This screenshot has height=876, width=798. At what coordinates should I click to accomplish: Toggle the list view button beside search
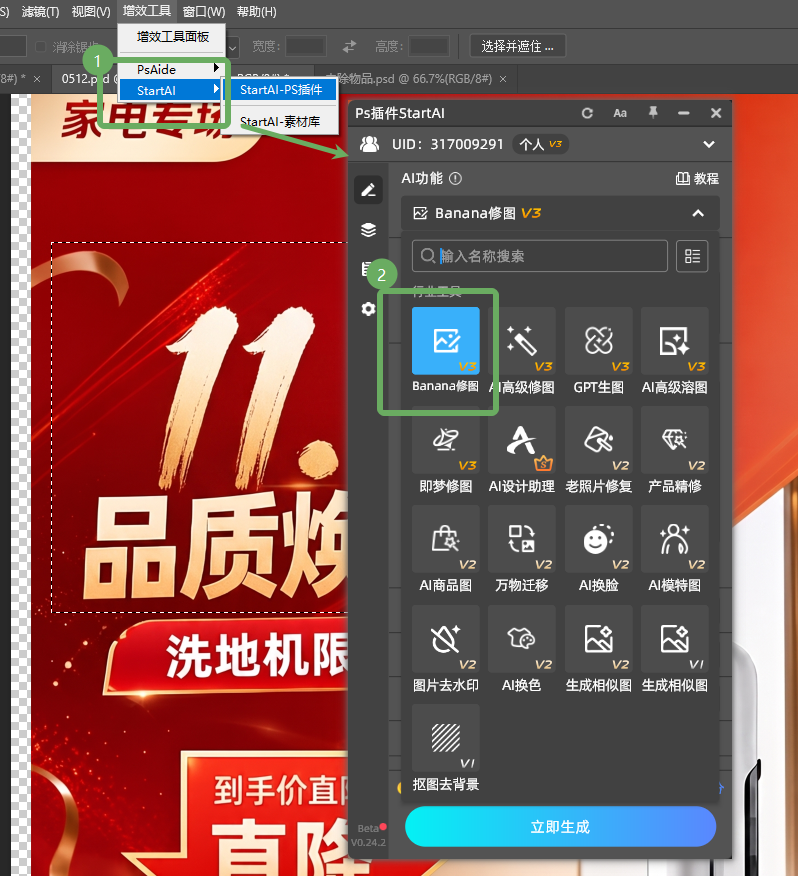click(x=692, y=256)
